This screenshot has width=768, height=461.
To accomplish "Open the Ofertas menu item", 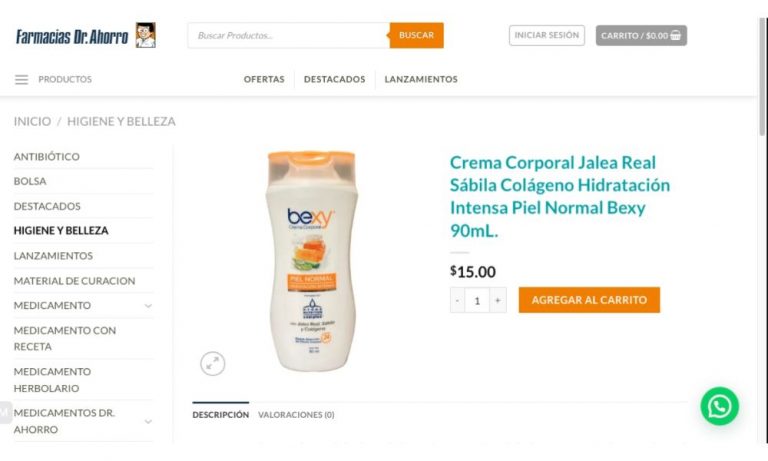I will (264, 79).
